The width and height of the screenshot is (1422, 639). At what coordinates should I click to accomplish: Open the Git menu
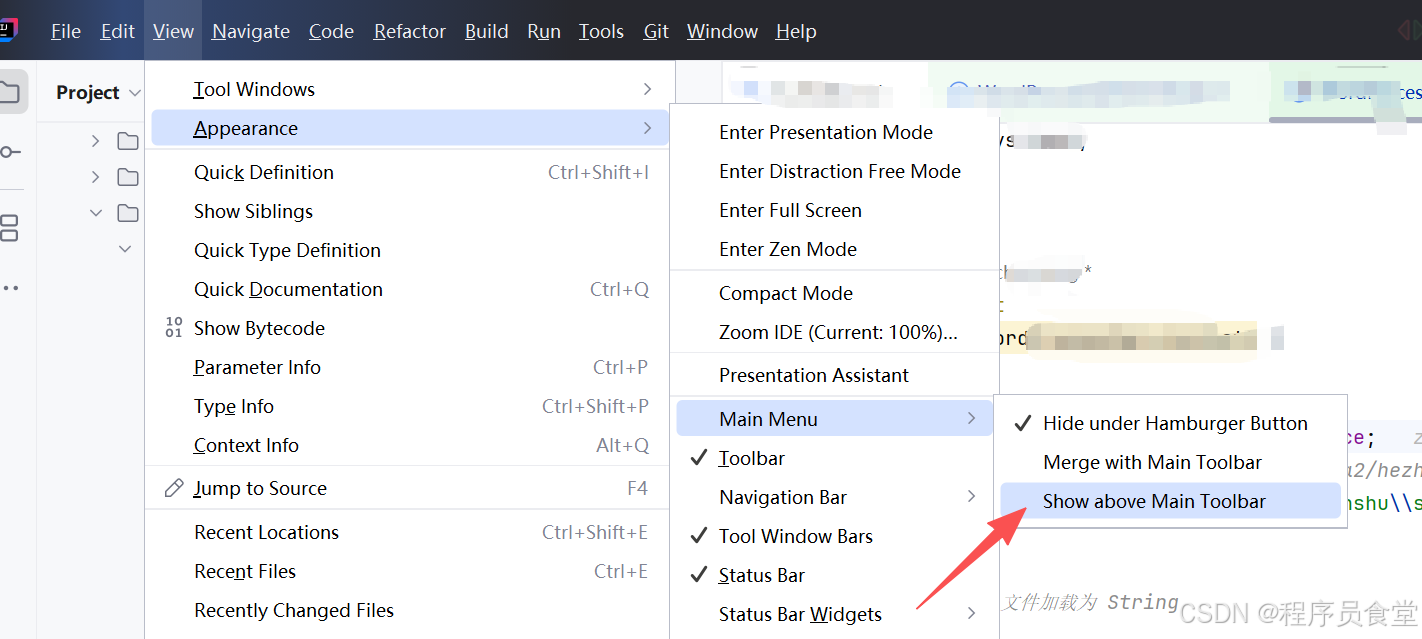click(x=656, y=31)
